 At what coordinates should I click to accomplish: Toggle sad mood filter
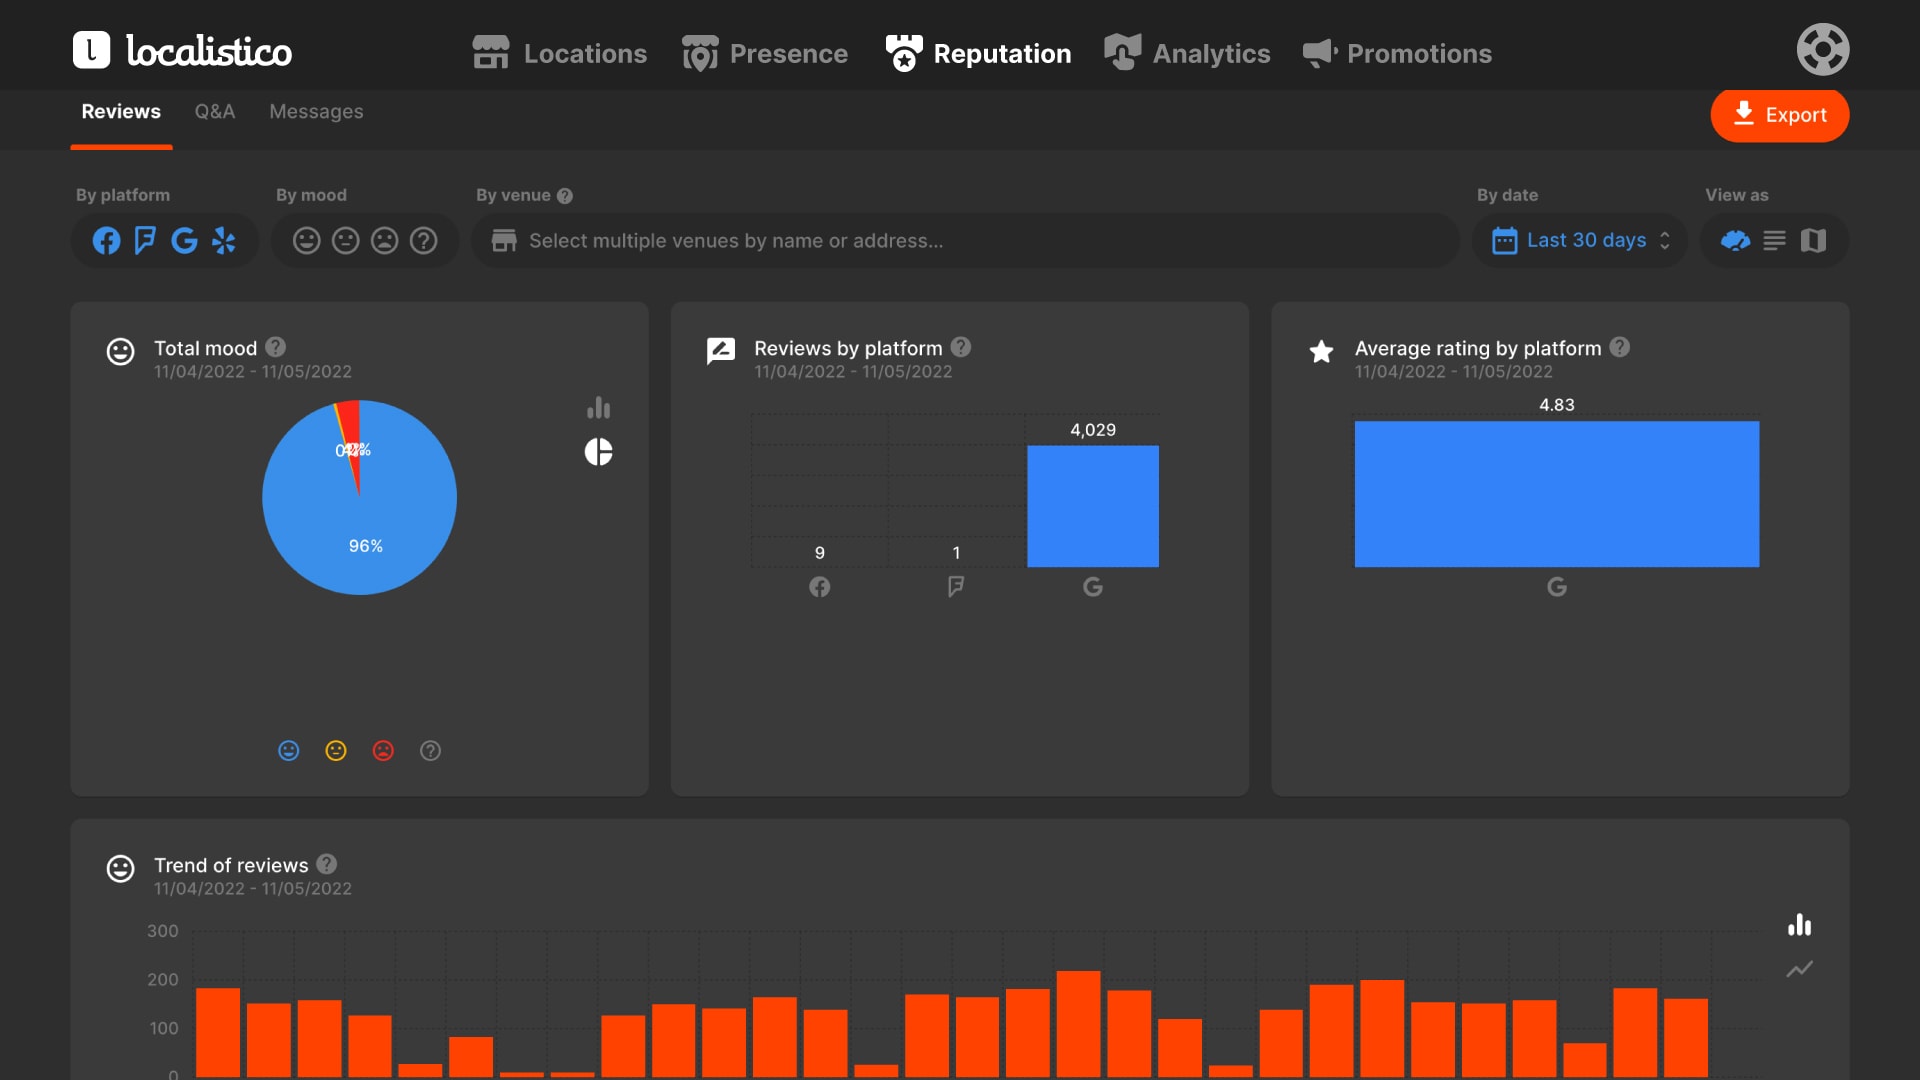[384, 241]
